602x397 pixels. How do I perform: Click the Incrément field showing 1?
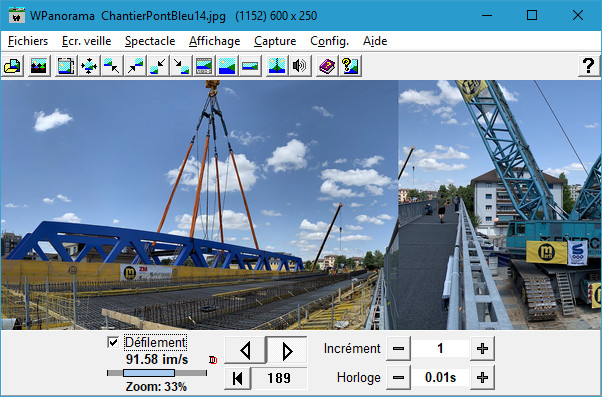tap(440, 349)
